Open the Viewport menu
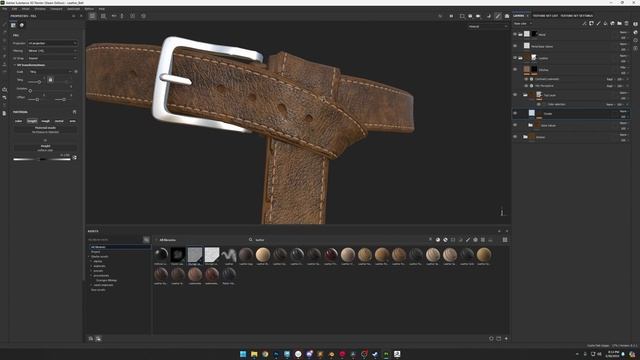 coord(56,9)
